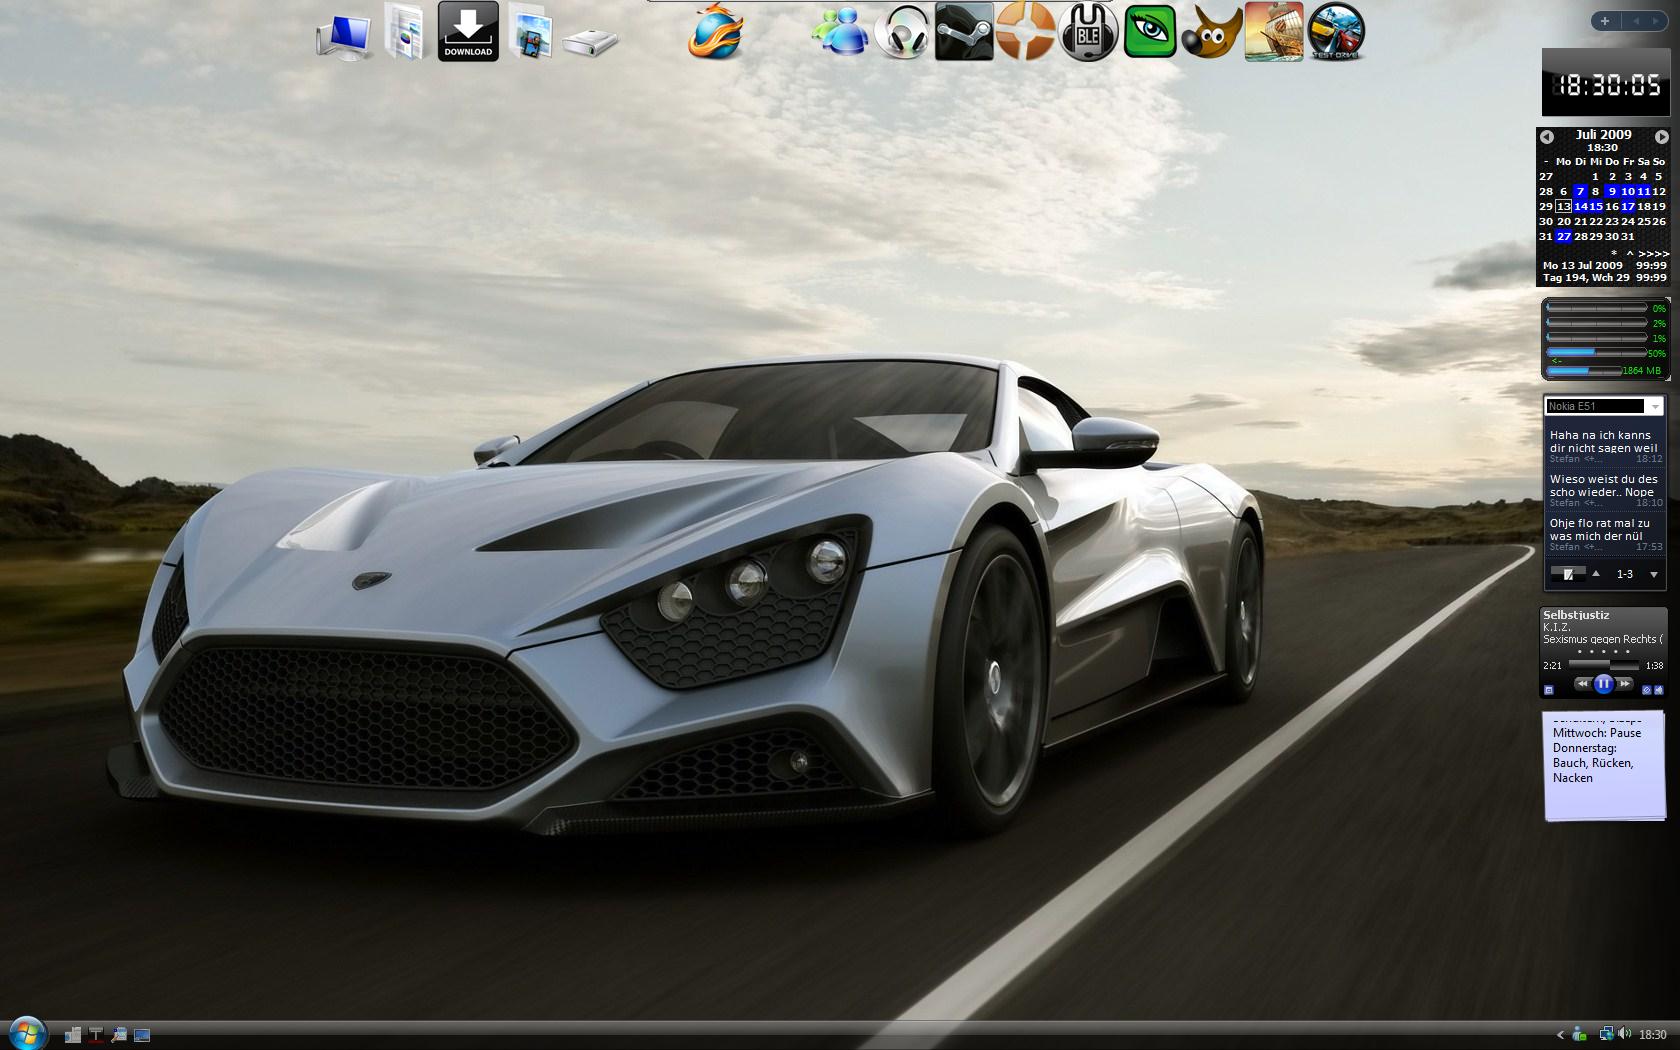Mute the media player gadget volume
This screenshot has width=1680, height=1050.
[x=1659, y=690]
